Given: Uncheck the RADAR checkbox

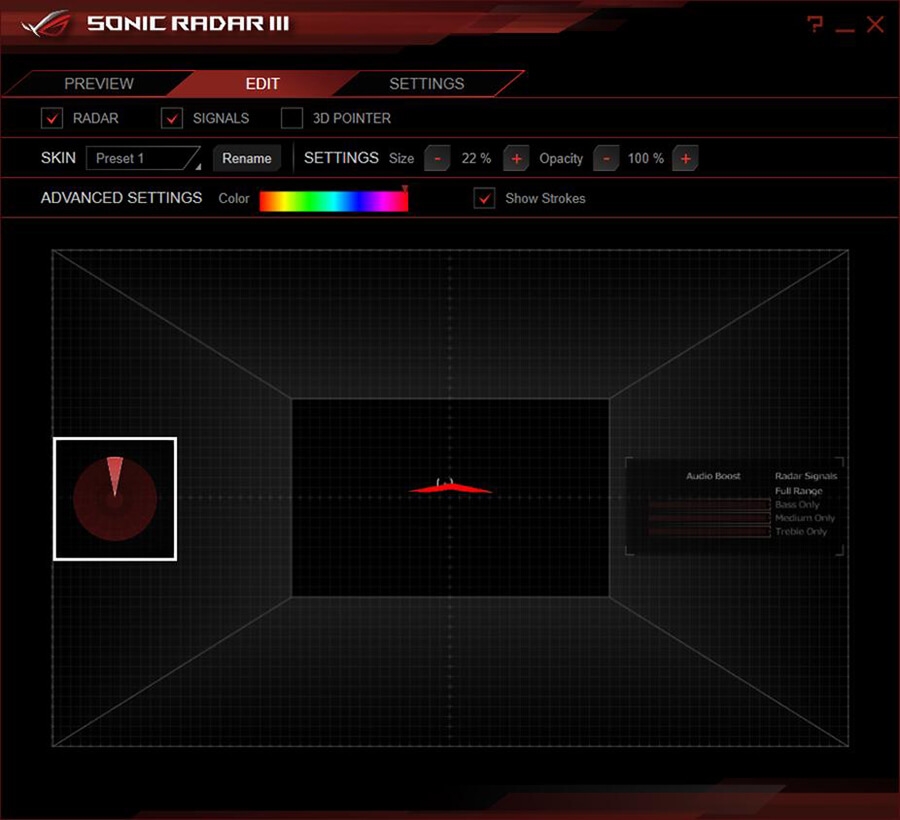Looking at the screenshot, I should (x=52, y=118).
